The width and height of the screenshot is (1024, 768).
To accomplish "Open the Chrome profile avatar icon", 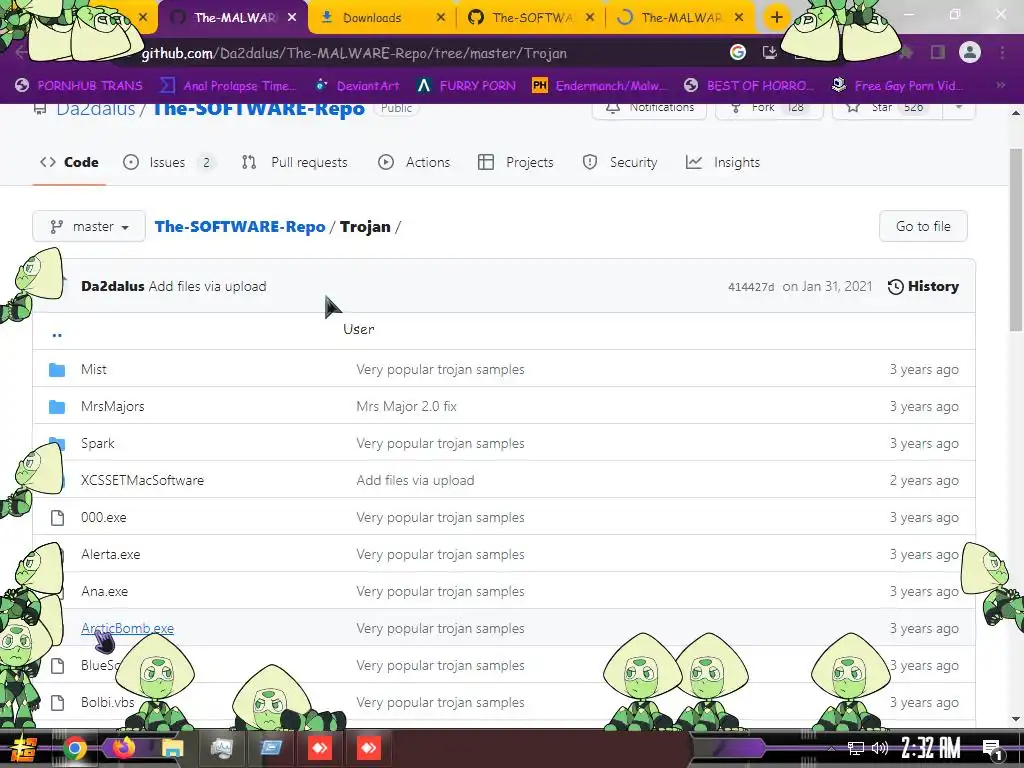I will (970, 52).
